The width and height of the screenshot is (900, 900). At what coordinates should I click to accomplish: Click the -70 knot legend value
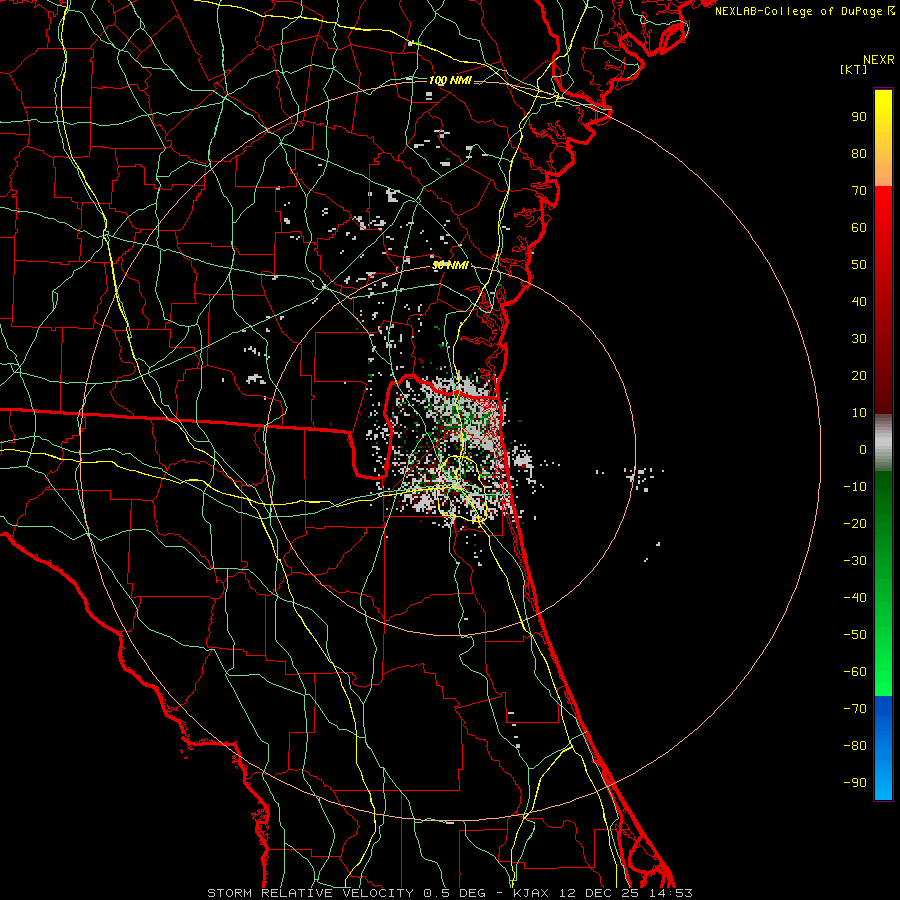(855, 708)
